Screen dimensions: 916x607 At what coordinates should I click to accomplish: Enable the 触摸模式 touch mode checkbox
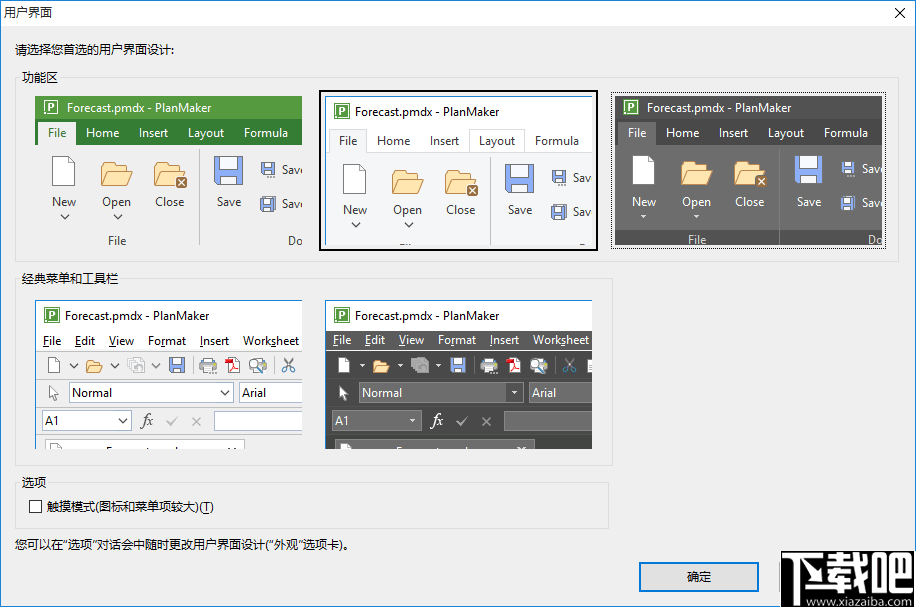(35, 506)
